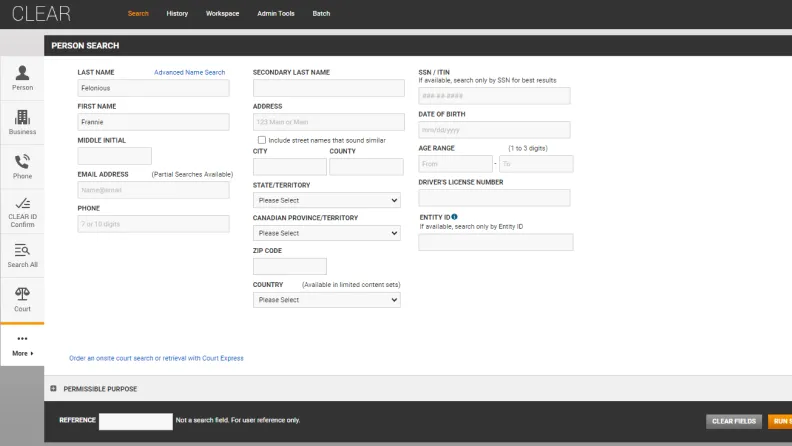Expand the Permissible Purpose section
792x446 pixels.
click(53, 388)
